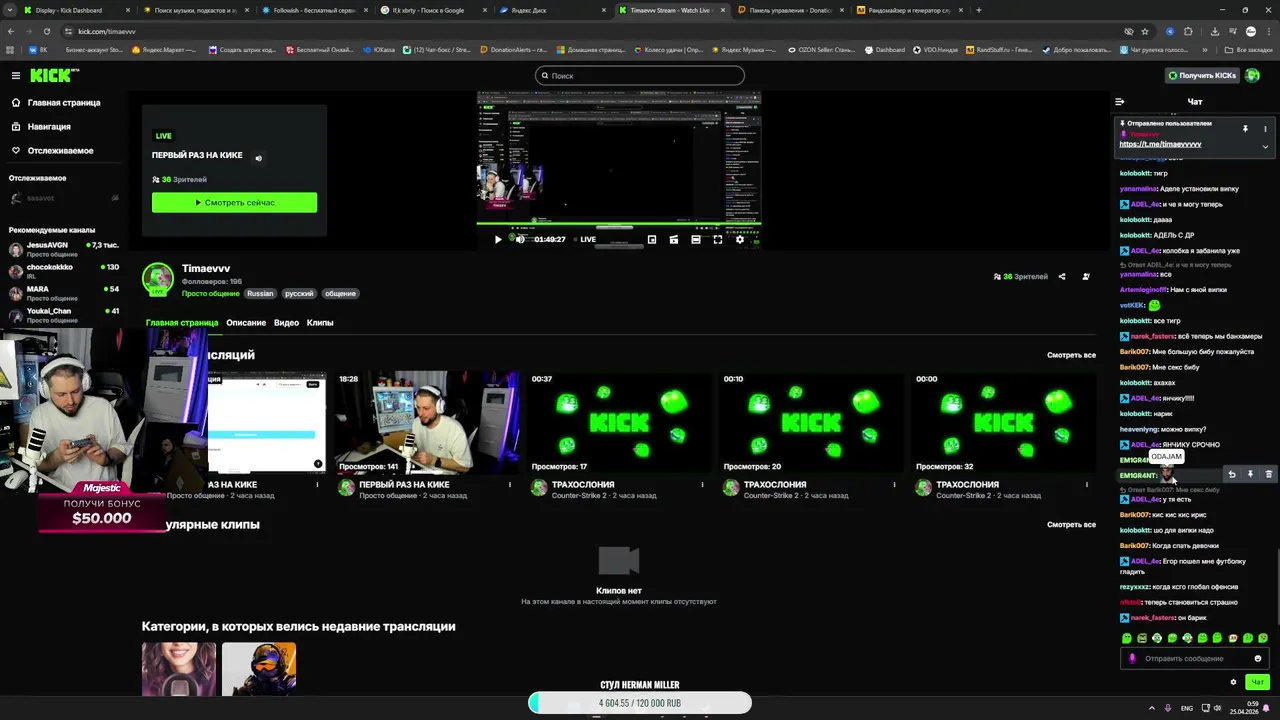Screen dimensions: 1280x720
Task: Open options for 32-views ТРАХОСЛОНИЯ video
Action: click(x=1087, y=484)
